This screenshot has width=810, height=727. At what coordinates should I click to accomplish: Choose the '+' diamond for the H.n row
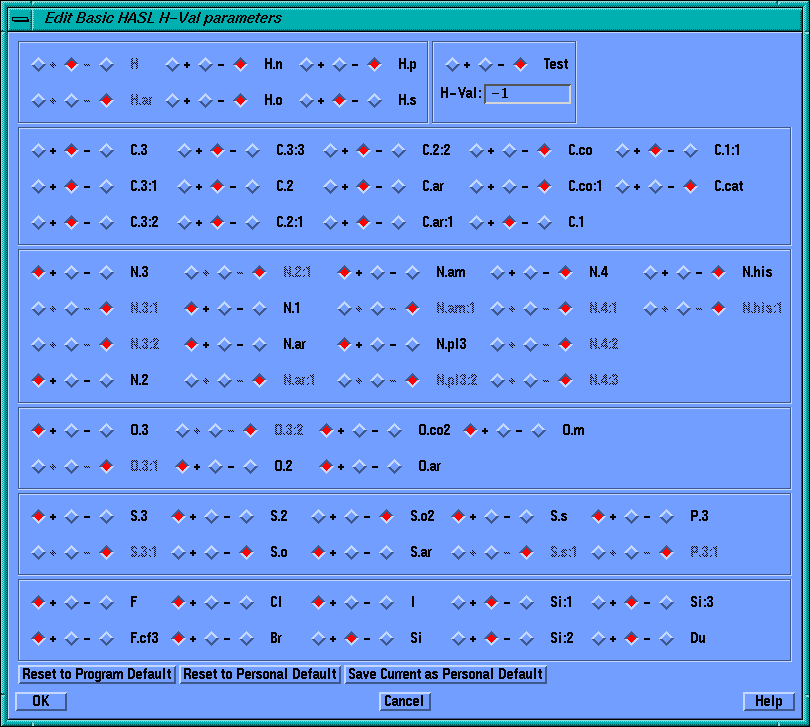[172, 64]
